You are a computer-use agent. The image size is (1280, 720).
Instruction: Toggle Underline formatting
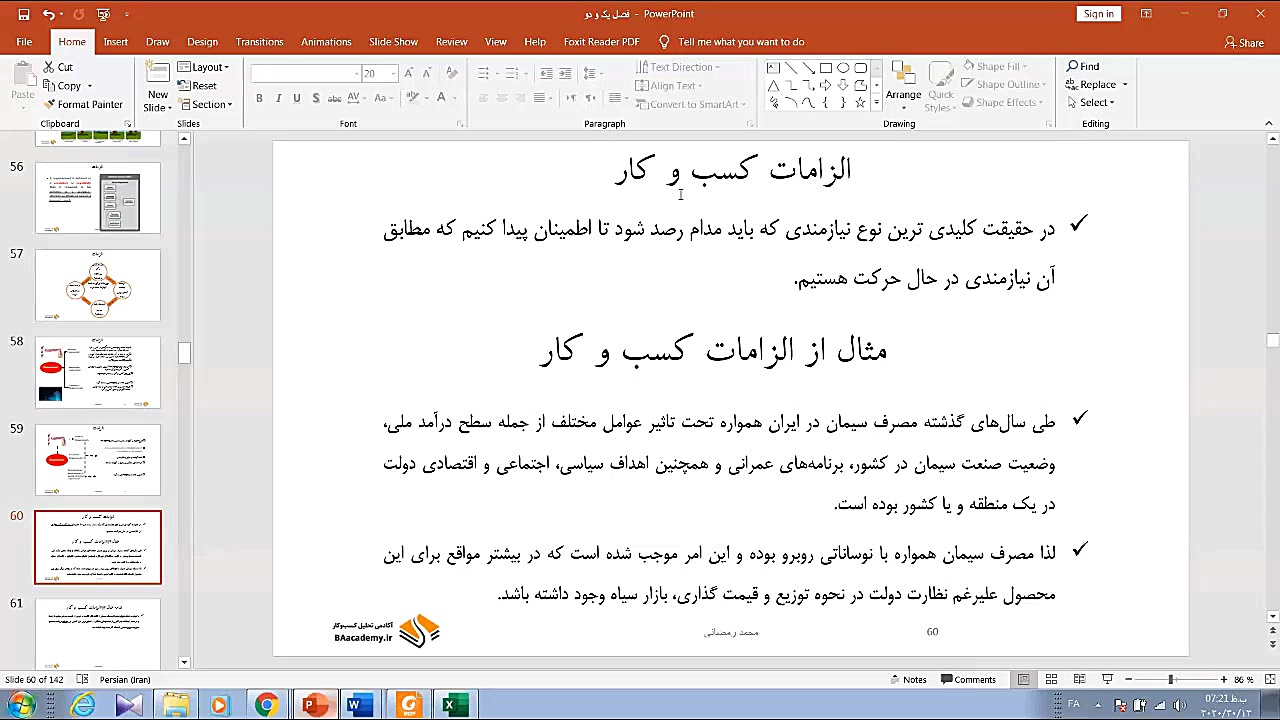296,98
